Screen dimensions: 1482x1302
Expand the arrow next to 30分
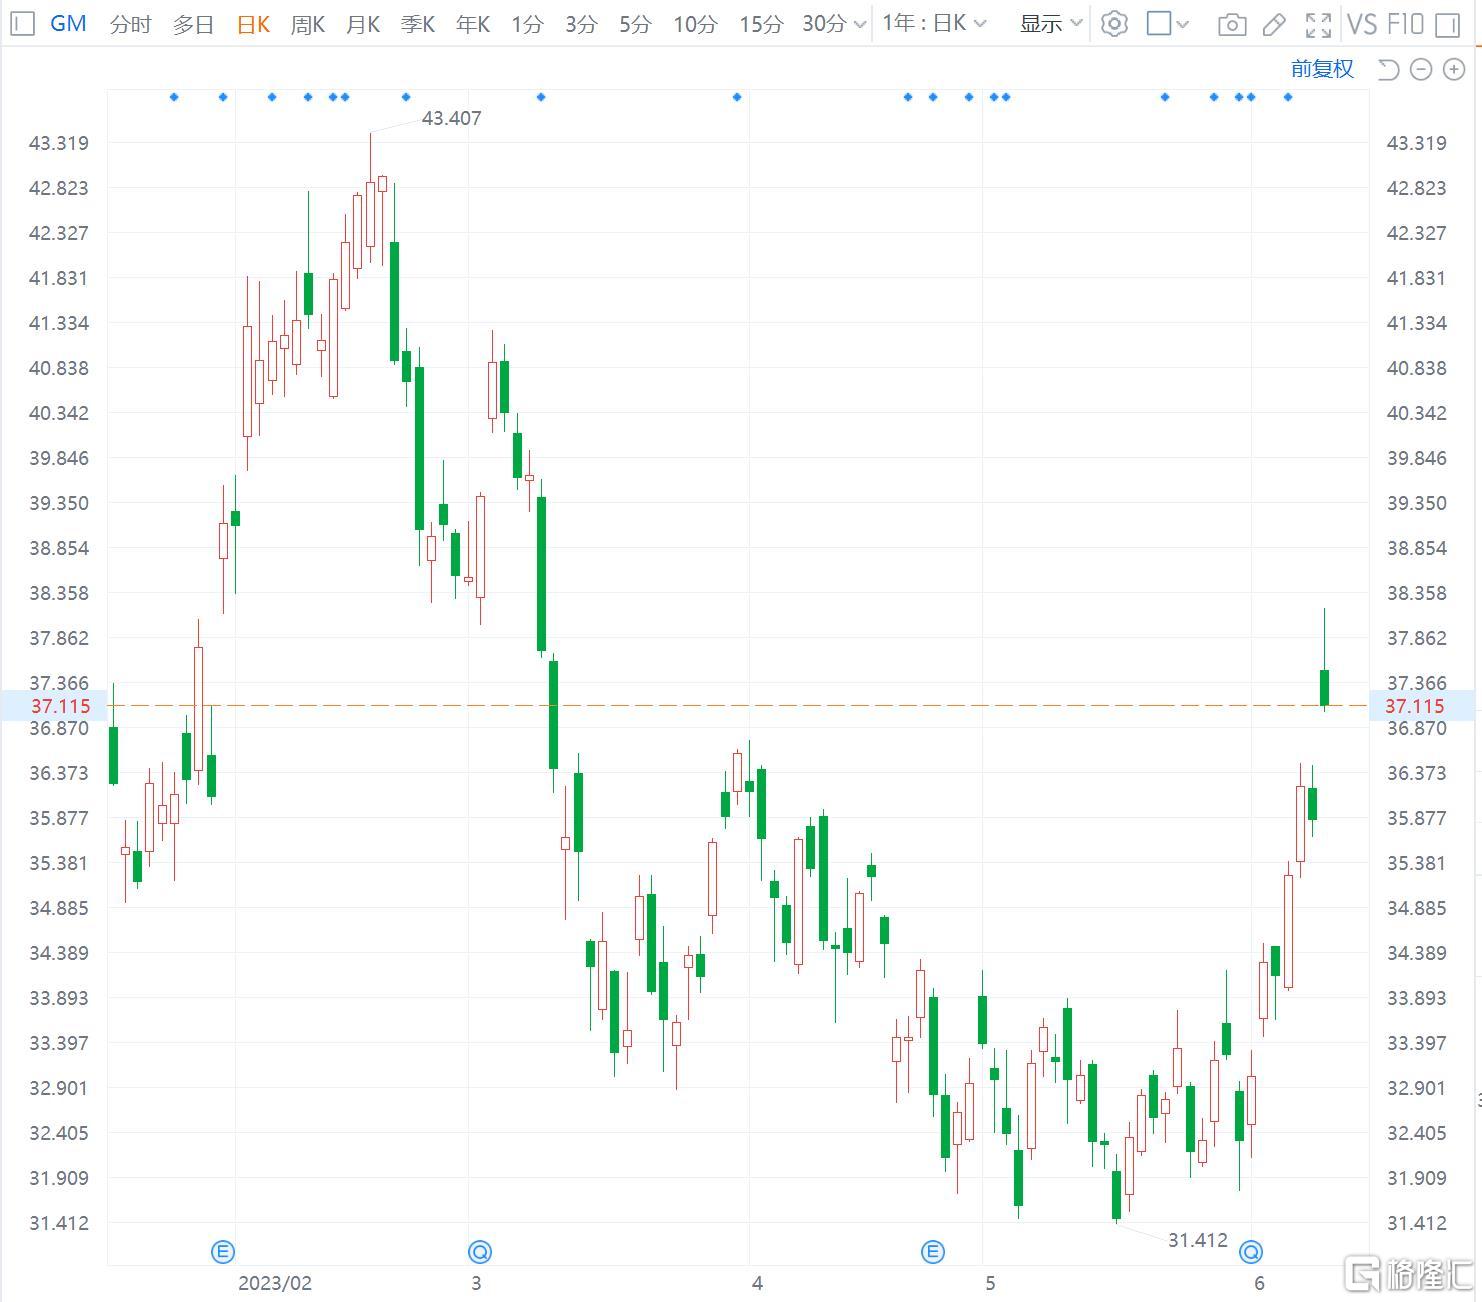[860, 25]
